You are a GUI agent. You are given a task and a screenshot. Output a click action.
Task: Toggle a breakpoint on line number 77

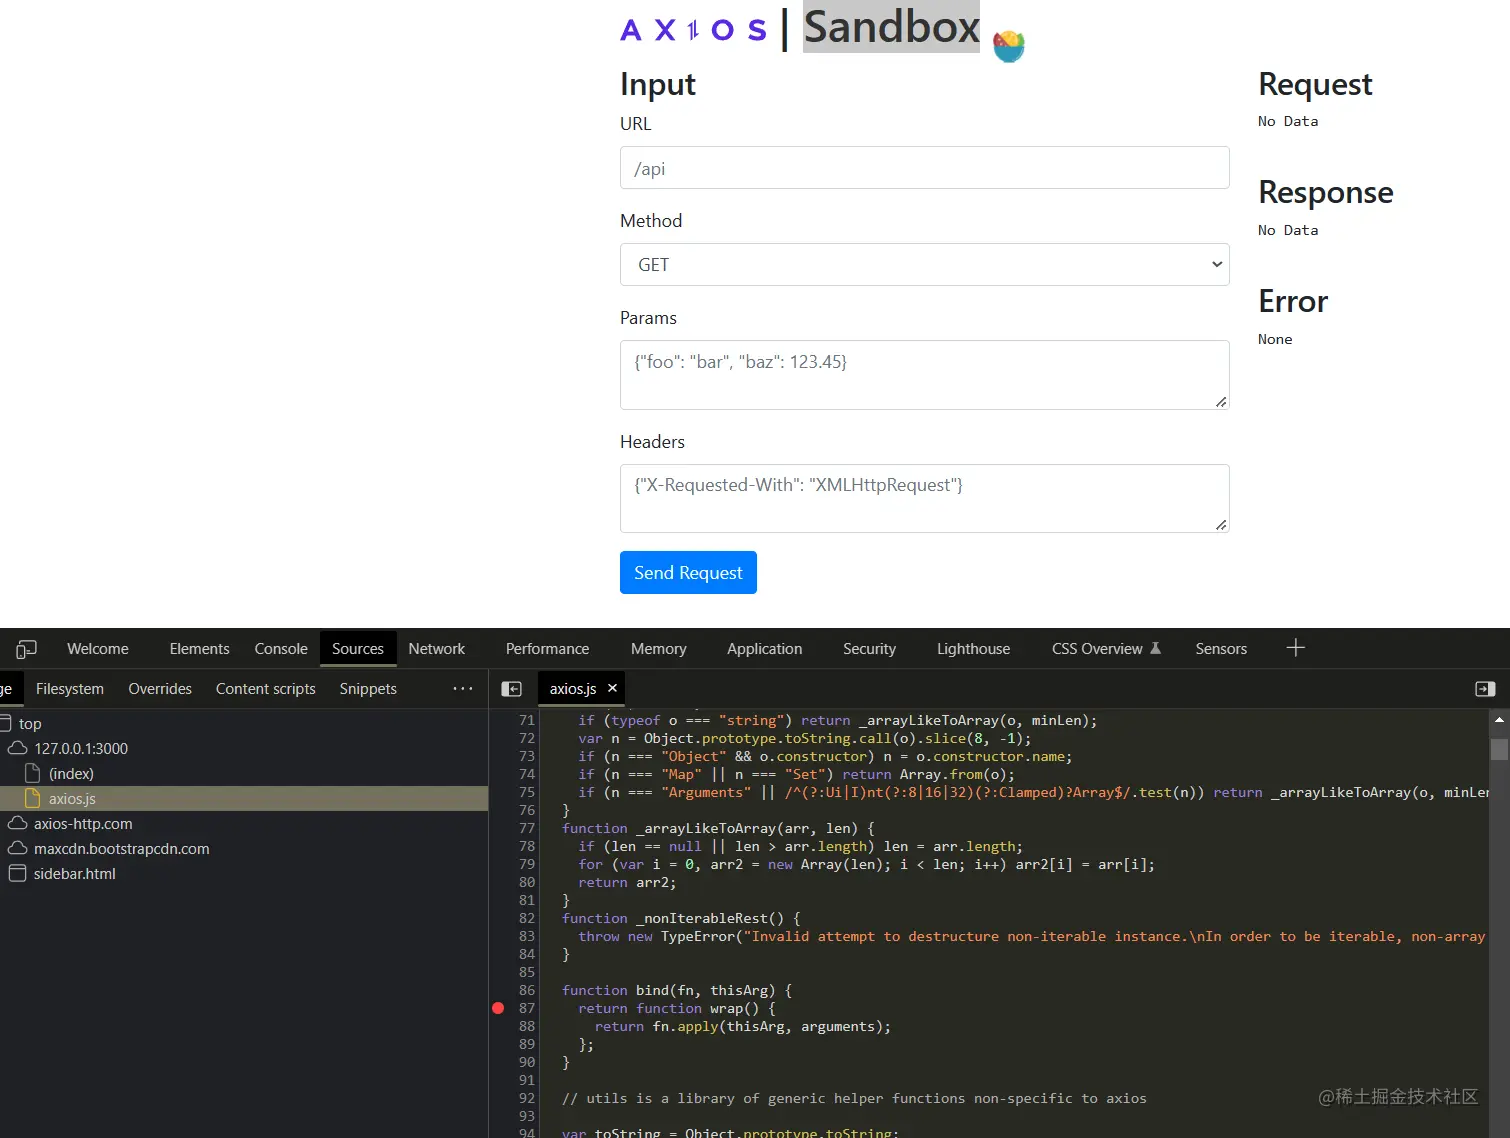[x=527, y=828]
